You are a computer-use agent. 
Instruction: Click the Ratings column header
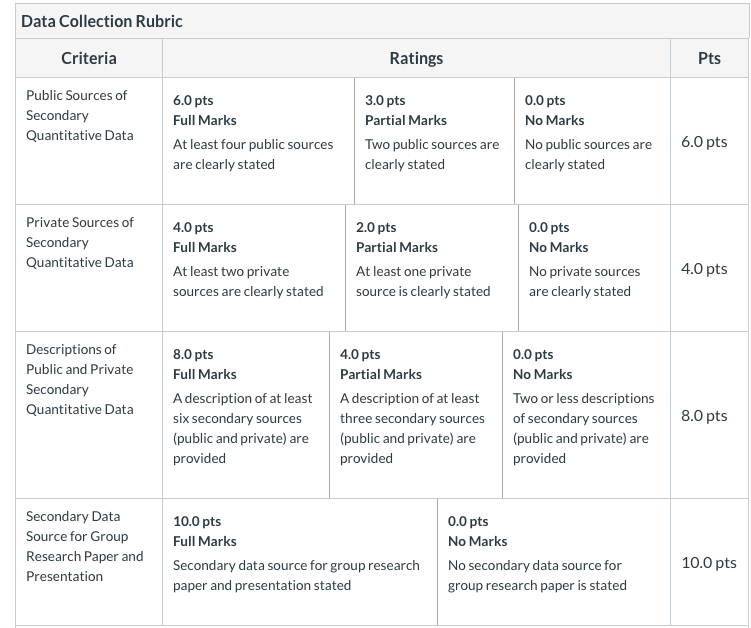[416, 58]
